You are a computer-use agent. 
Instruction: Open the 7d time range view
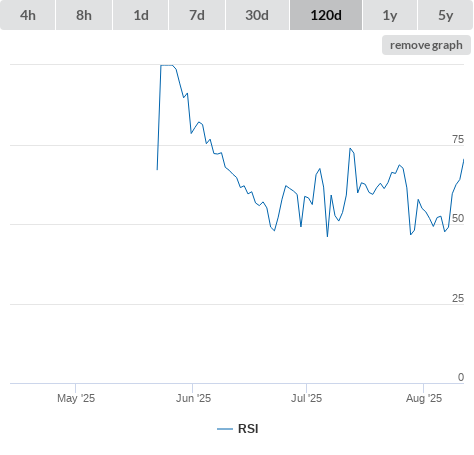coord(197,15)
